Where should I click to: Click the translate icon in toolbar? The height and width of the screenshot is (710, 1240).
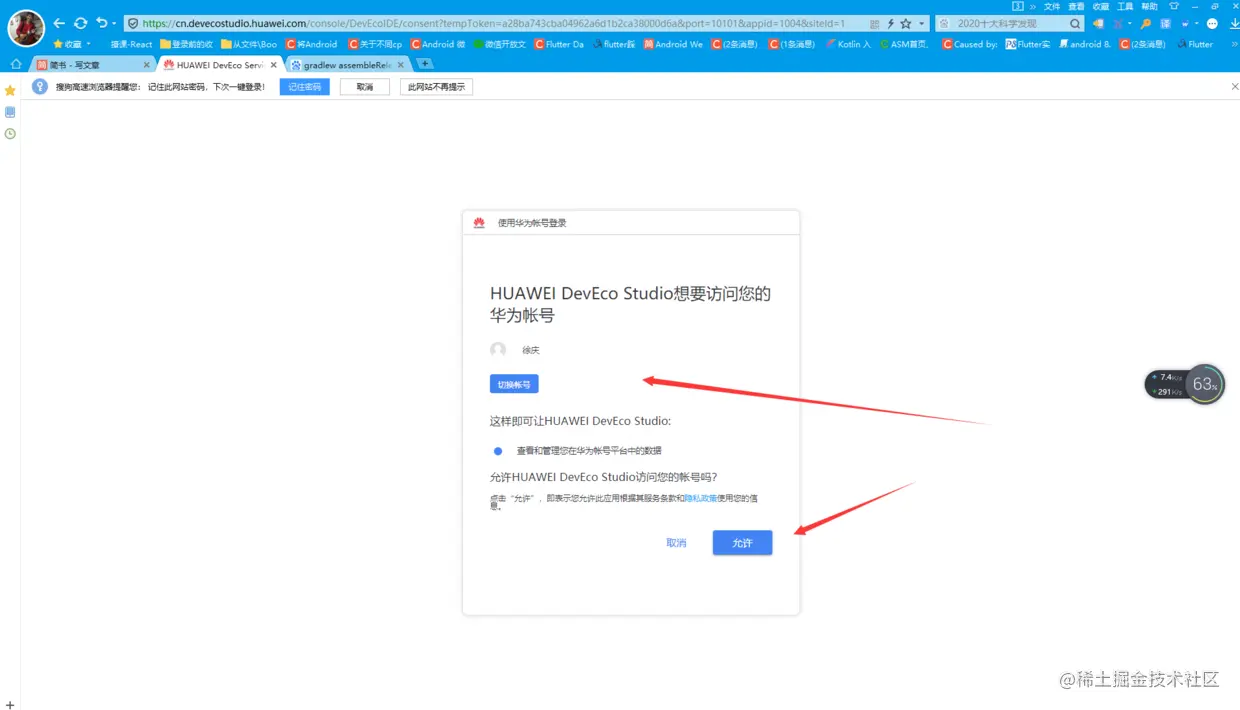[x=1165, y=23]
